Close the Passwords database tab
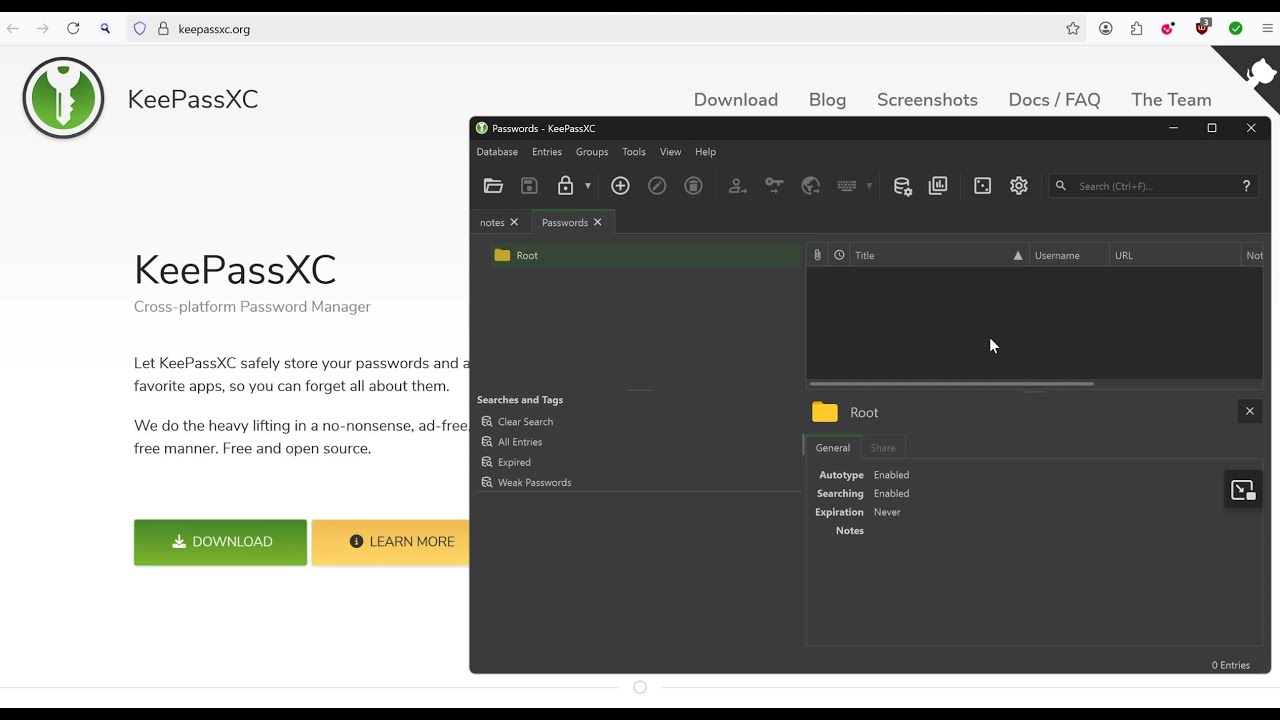 [x=597, y=222]
